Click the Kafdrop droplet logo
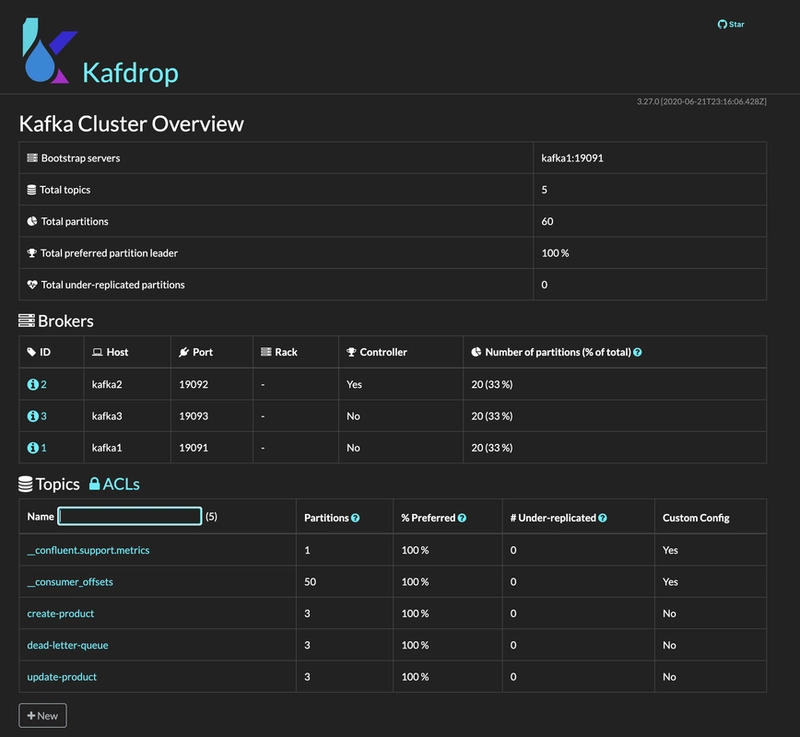 [49, 50]
